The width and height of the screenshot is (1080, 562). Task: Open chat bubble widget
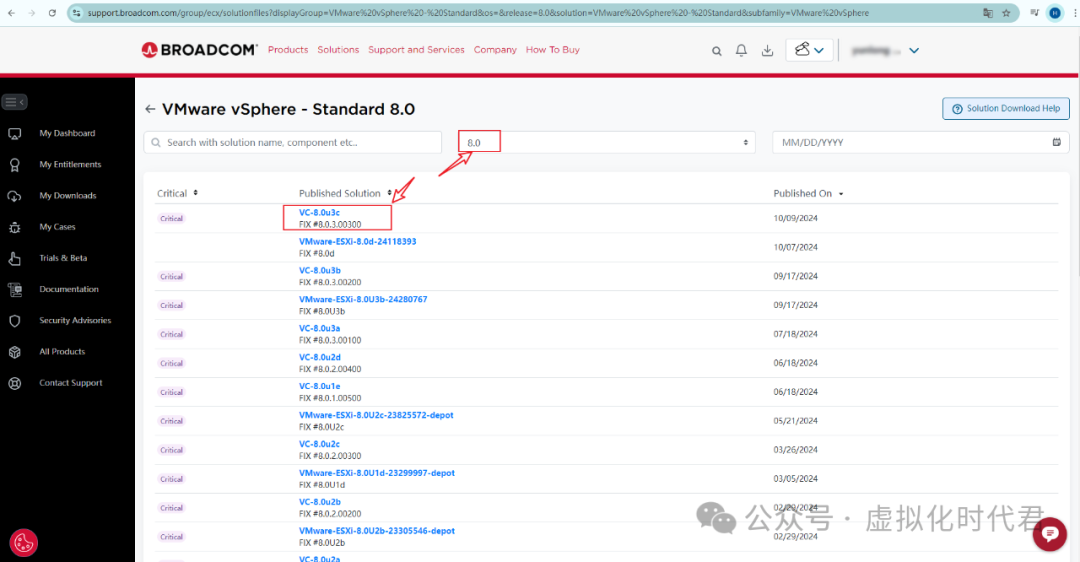click(1050, 534)
